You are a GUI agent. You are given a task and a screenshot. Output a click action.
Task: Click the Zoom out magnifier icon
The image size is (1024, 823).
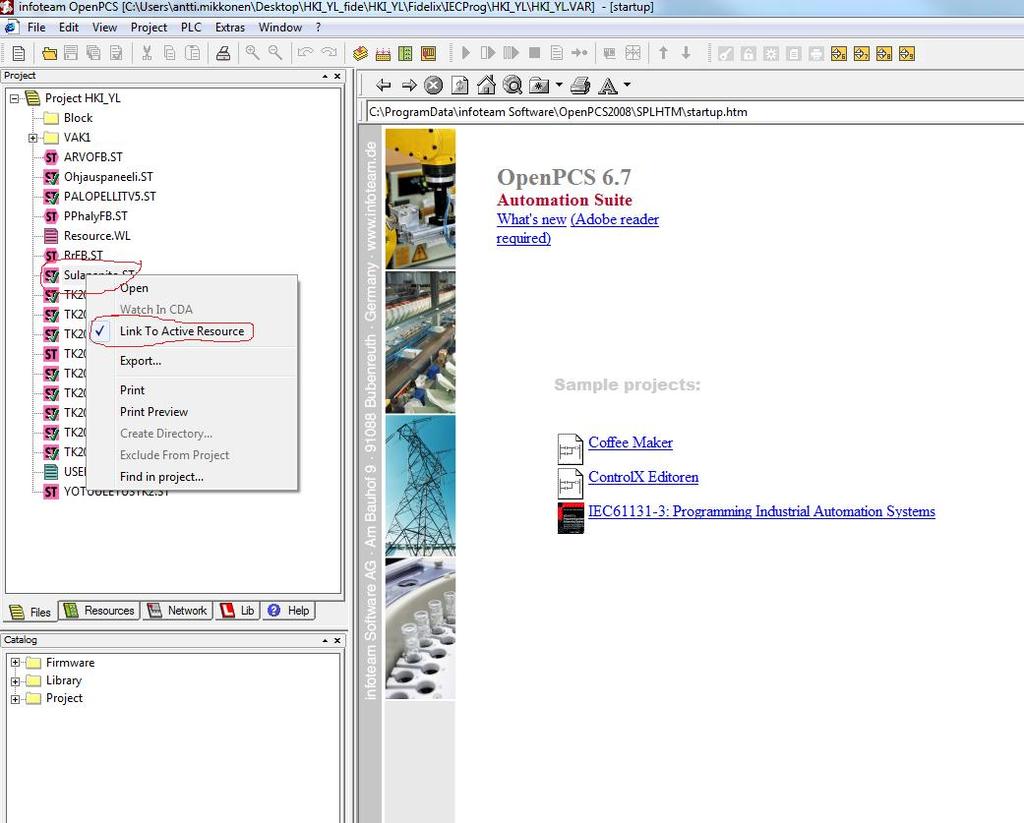(x=275, y=53)
